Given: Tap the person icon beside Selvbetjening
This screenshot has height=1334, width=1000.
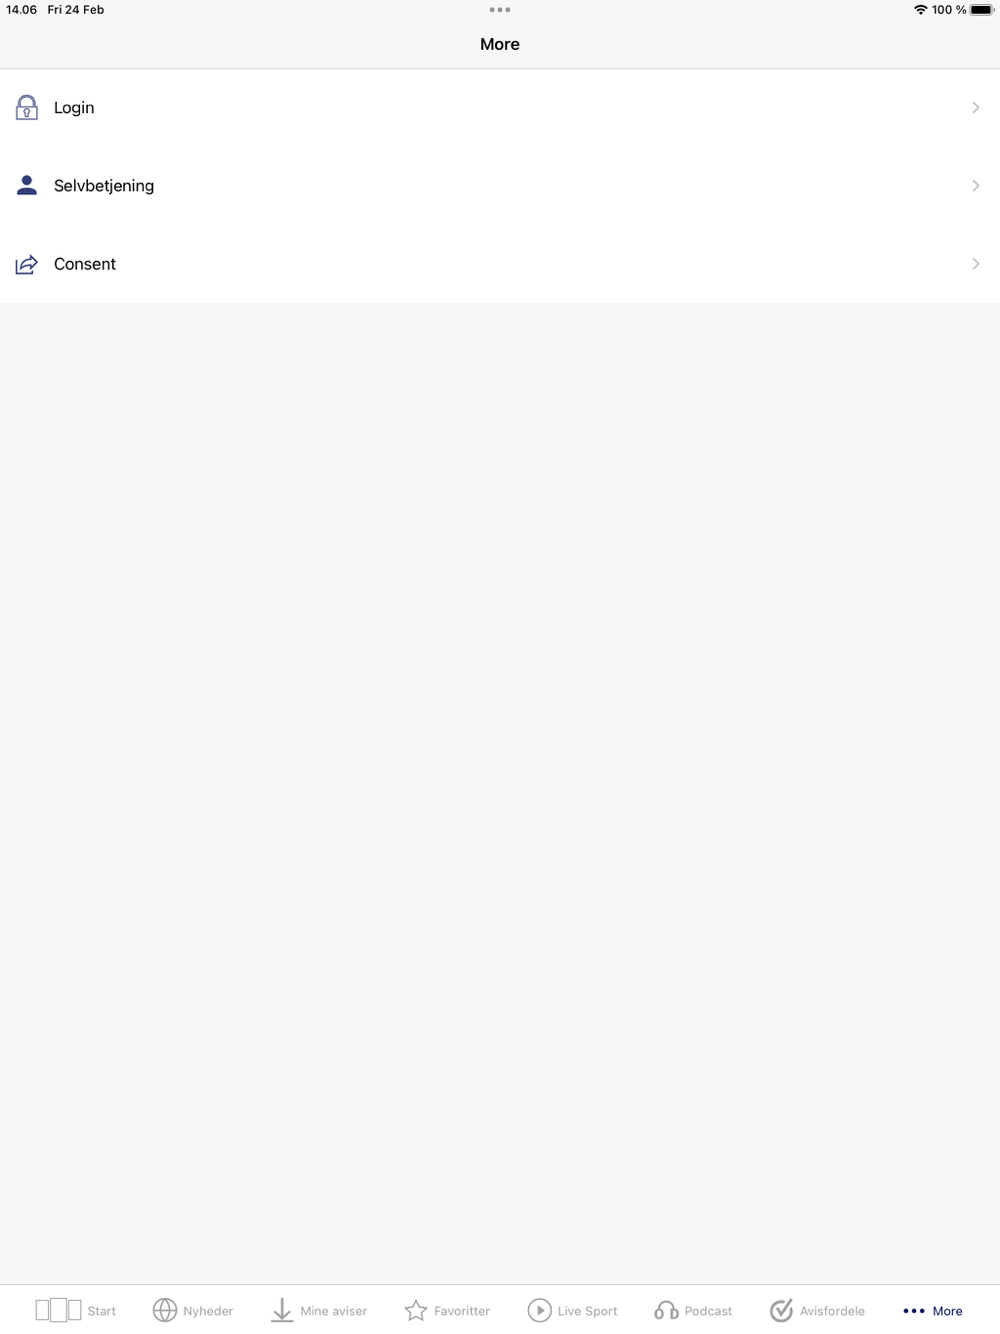Looking at the screenshot, I should click(x=27, y=185).
